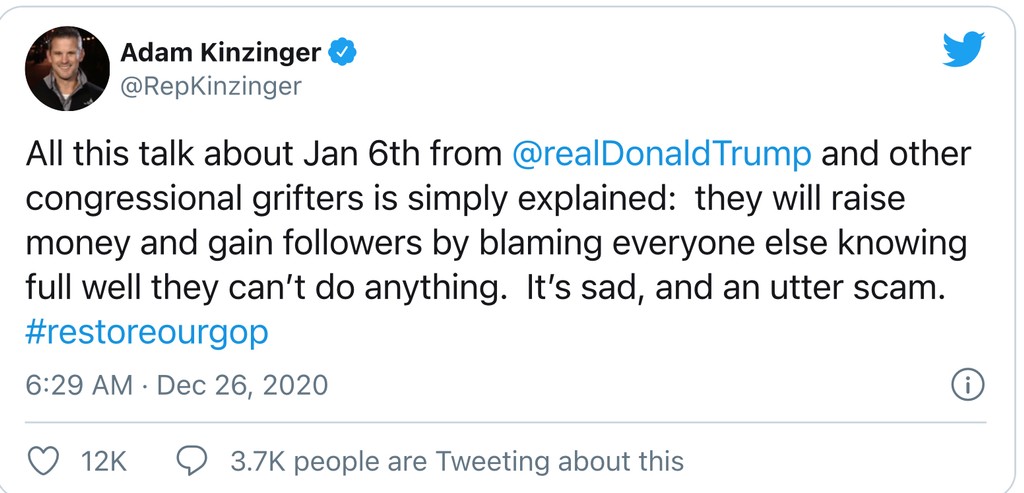
Task: Open Adam Kinzinger's profile photo
Action: [x=66, y=67]
